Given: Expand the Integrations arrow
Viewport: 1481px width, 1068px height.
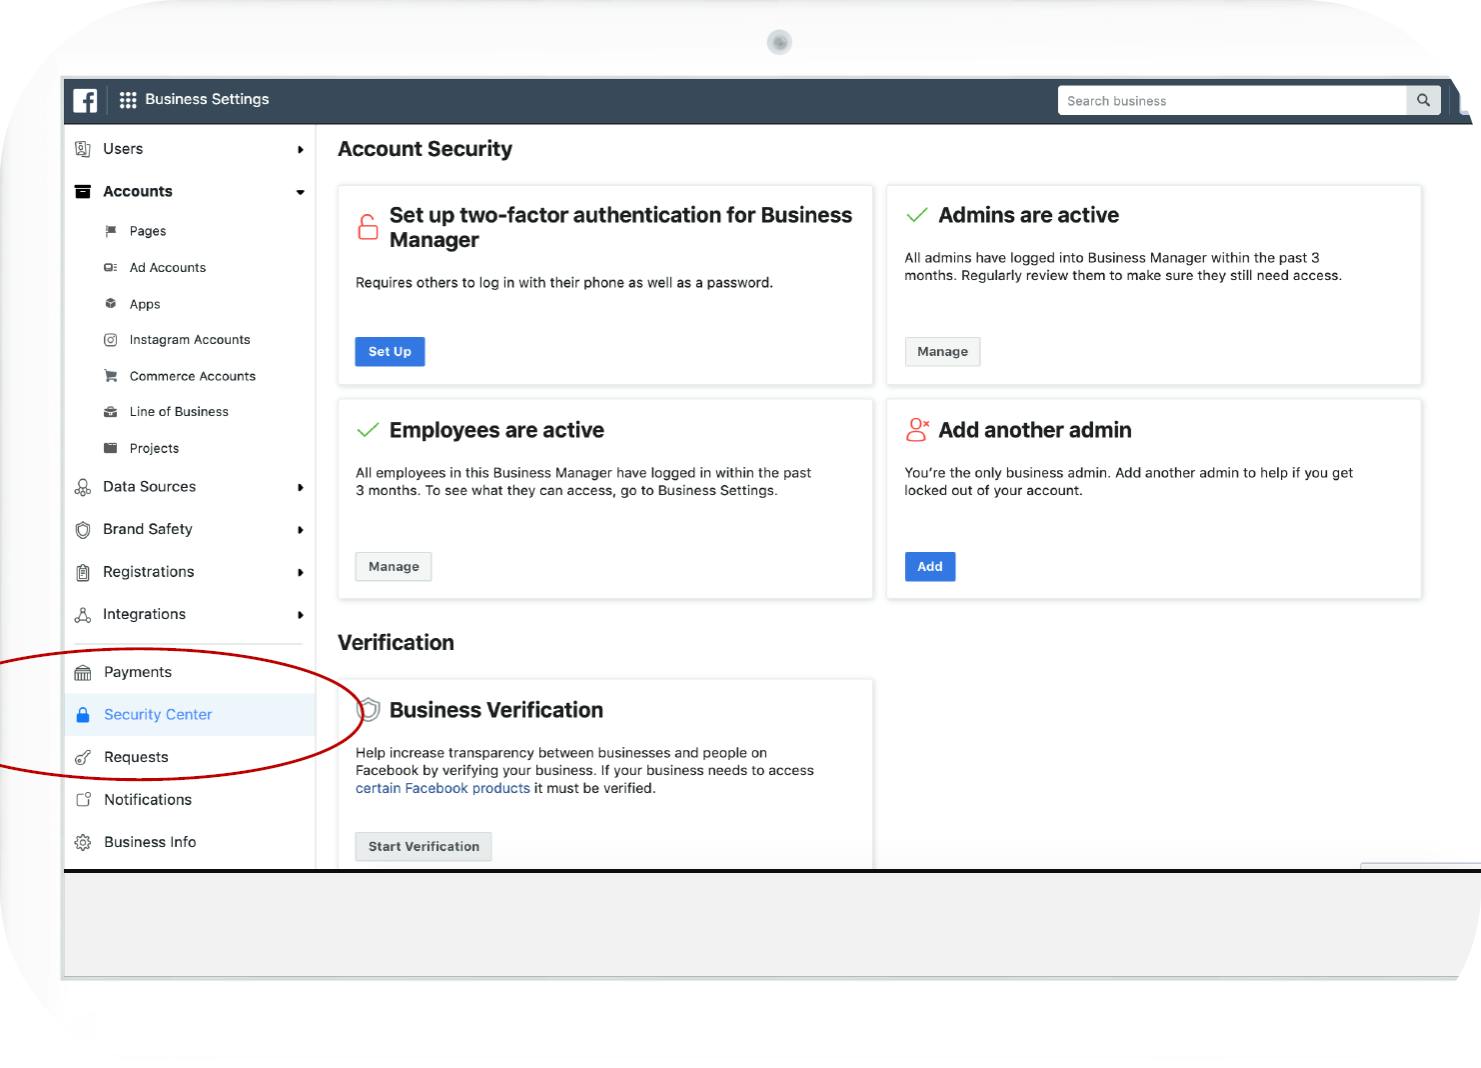Looking at the screenshot, I should tap(300, 615).
